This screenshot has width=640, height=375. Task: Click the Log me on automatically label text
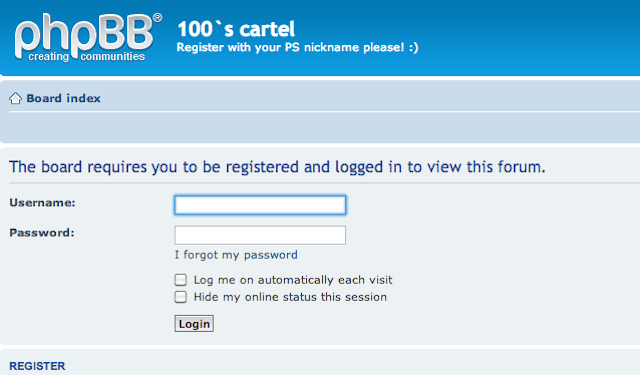coord(293,280)
